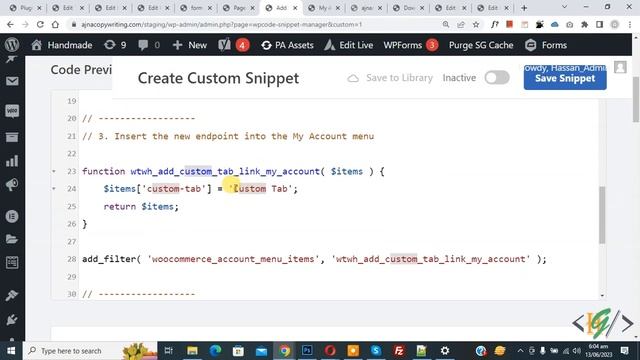
Task: Click the browser home button
Action: [55, 24]
